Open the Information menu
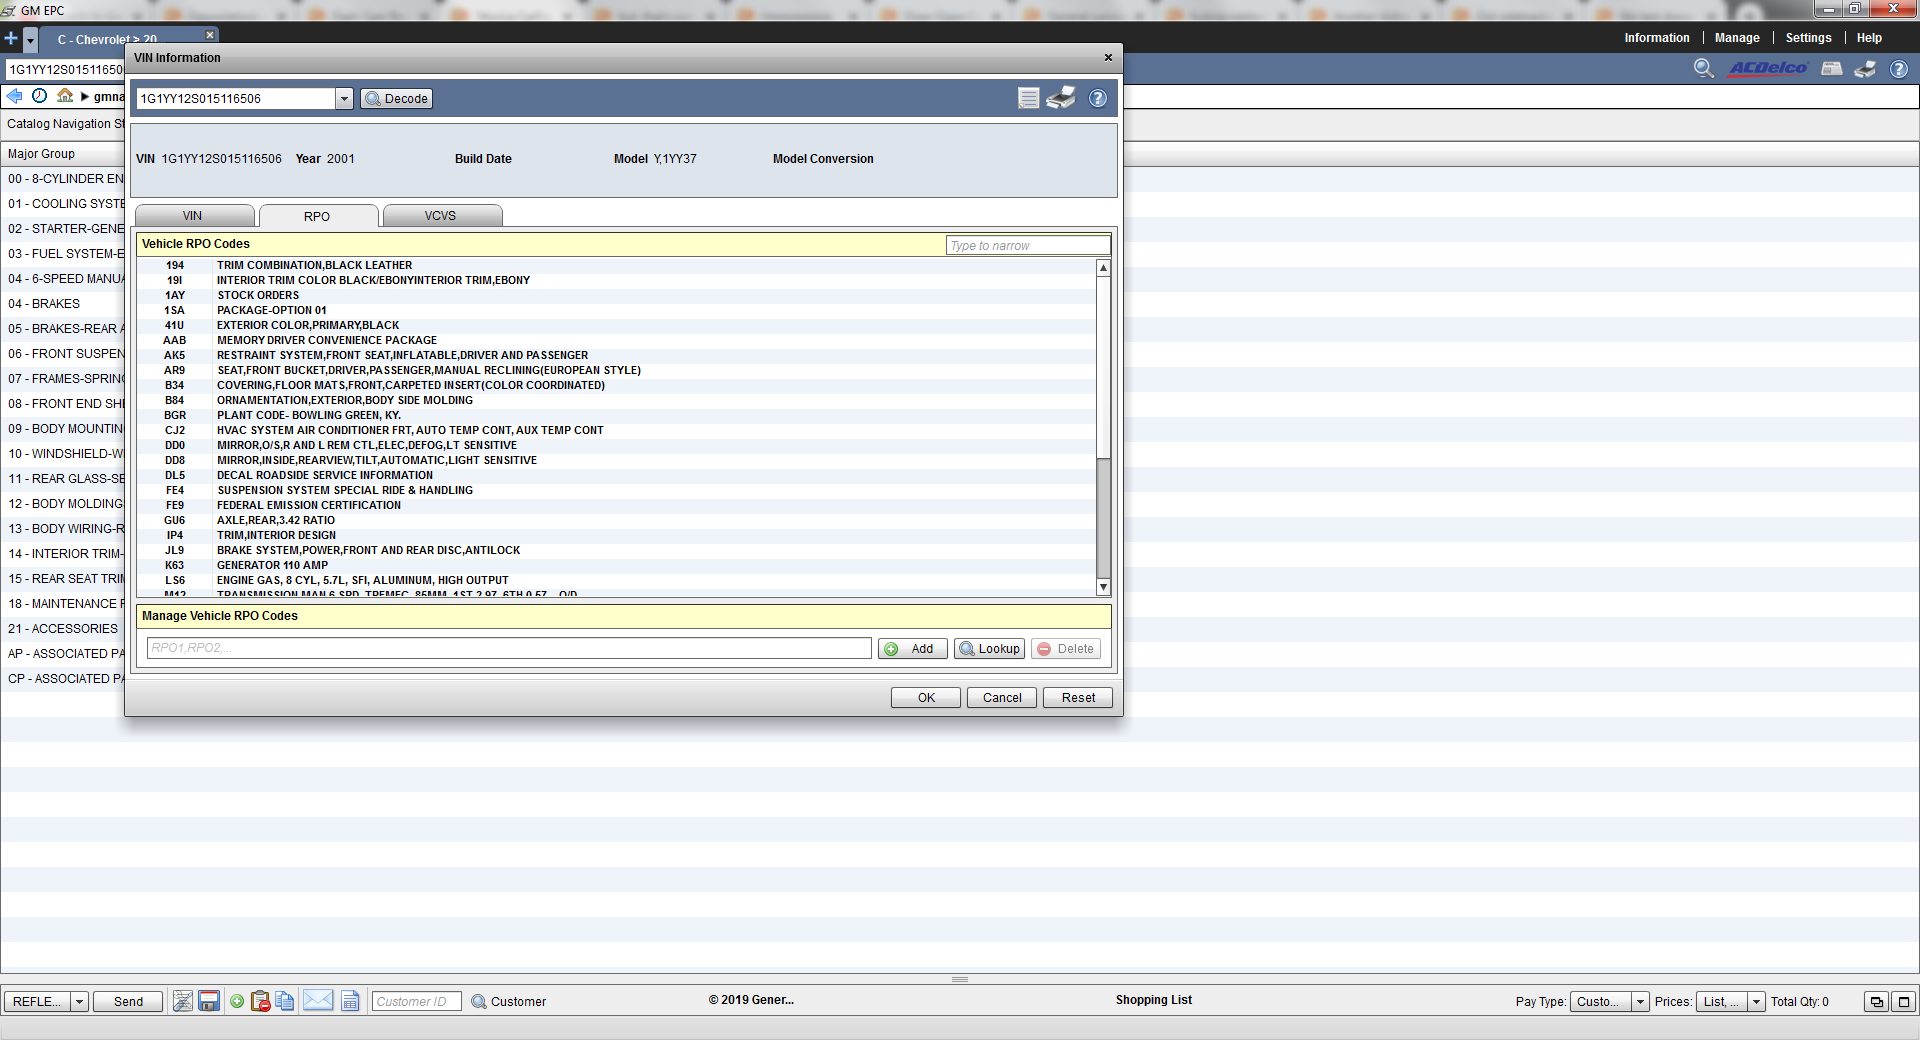Screen dimensions: 1920x1040 click(x=1657, y=38)
